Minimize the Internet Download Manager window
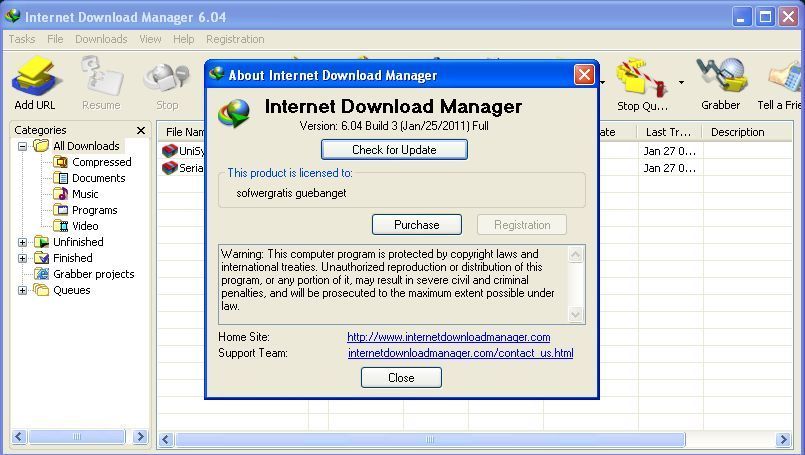 click(x=741, y=17)
